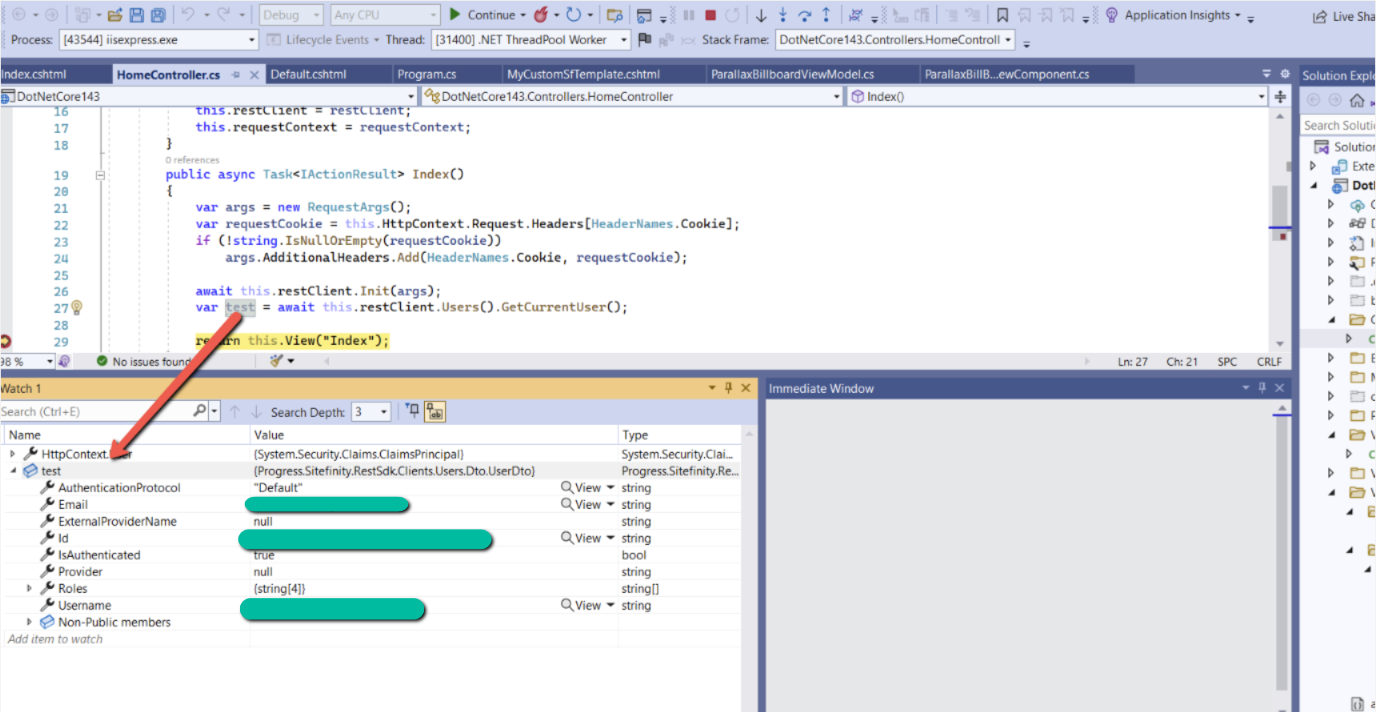Expand the HttpContext.User watch row
The image size is (1376, 712).
click(12, 454)
